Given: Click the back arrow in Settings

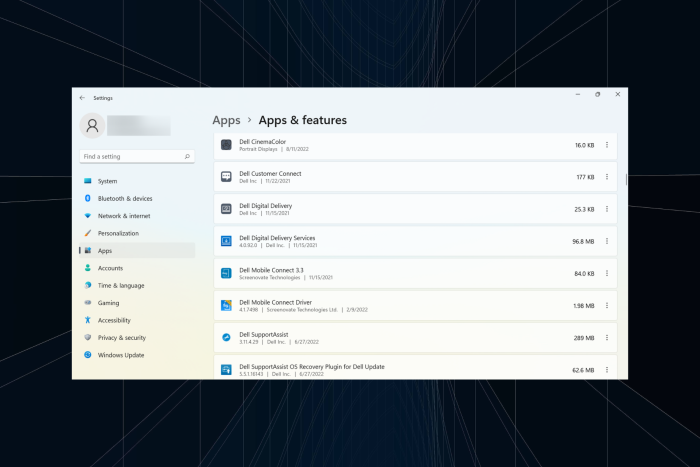Looking at the screenshot, I should pyautogui.click(x=82, y=98).
